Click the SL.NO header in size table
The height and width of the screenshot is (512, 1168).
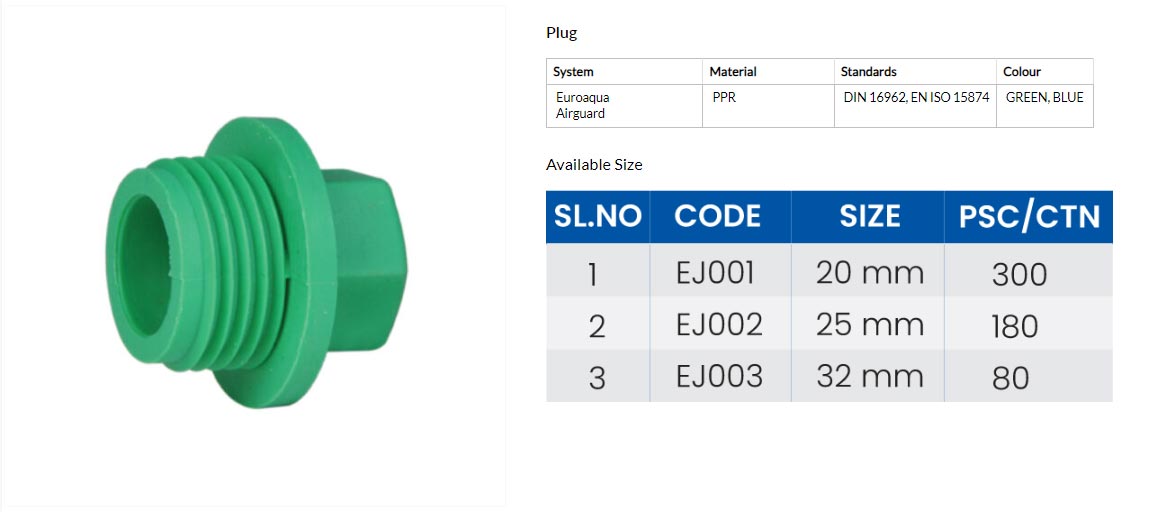[597, 217]
